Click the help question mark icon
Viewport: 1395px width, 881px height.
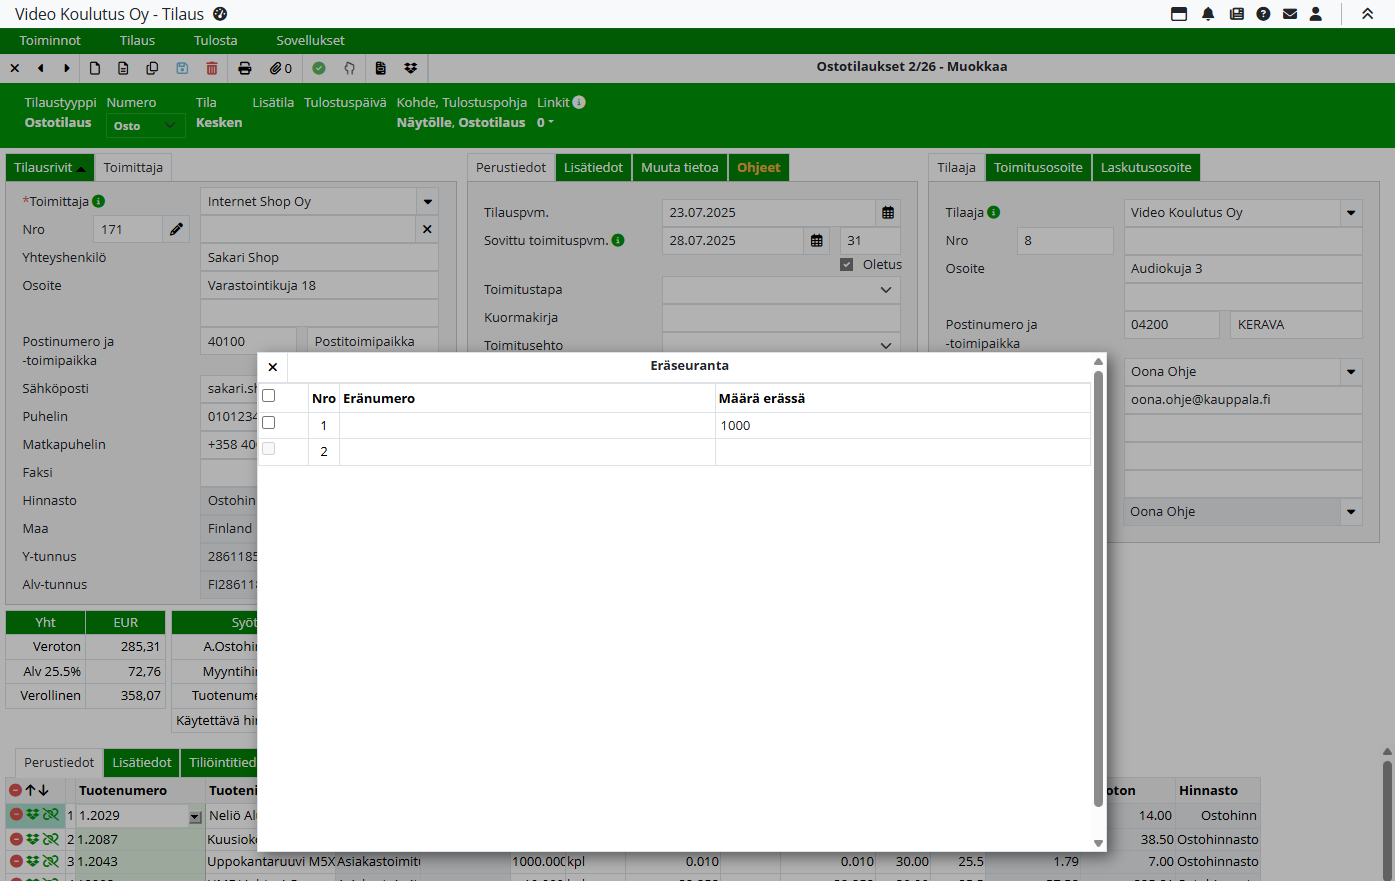click(1263, 14)
